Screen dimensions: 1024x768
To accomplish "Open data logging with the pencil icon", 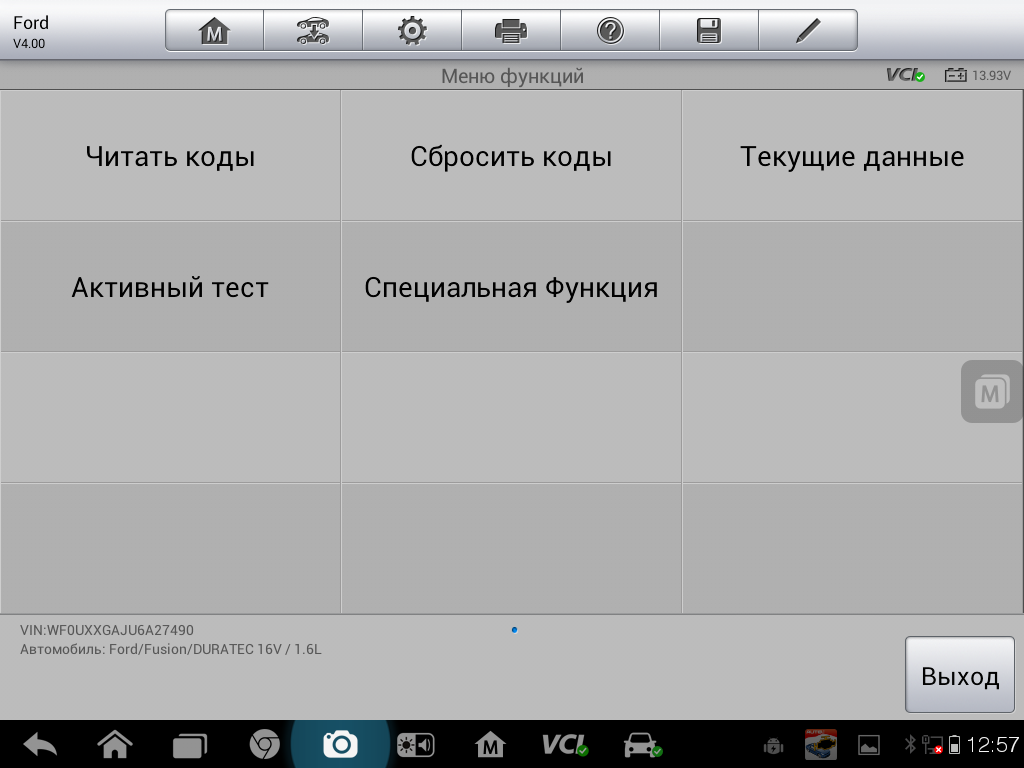I will (x=808, y=31).
